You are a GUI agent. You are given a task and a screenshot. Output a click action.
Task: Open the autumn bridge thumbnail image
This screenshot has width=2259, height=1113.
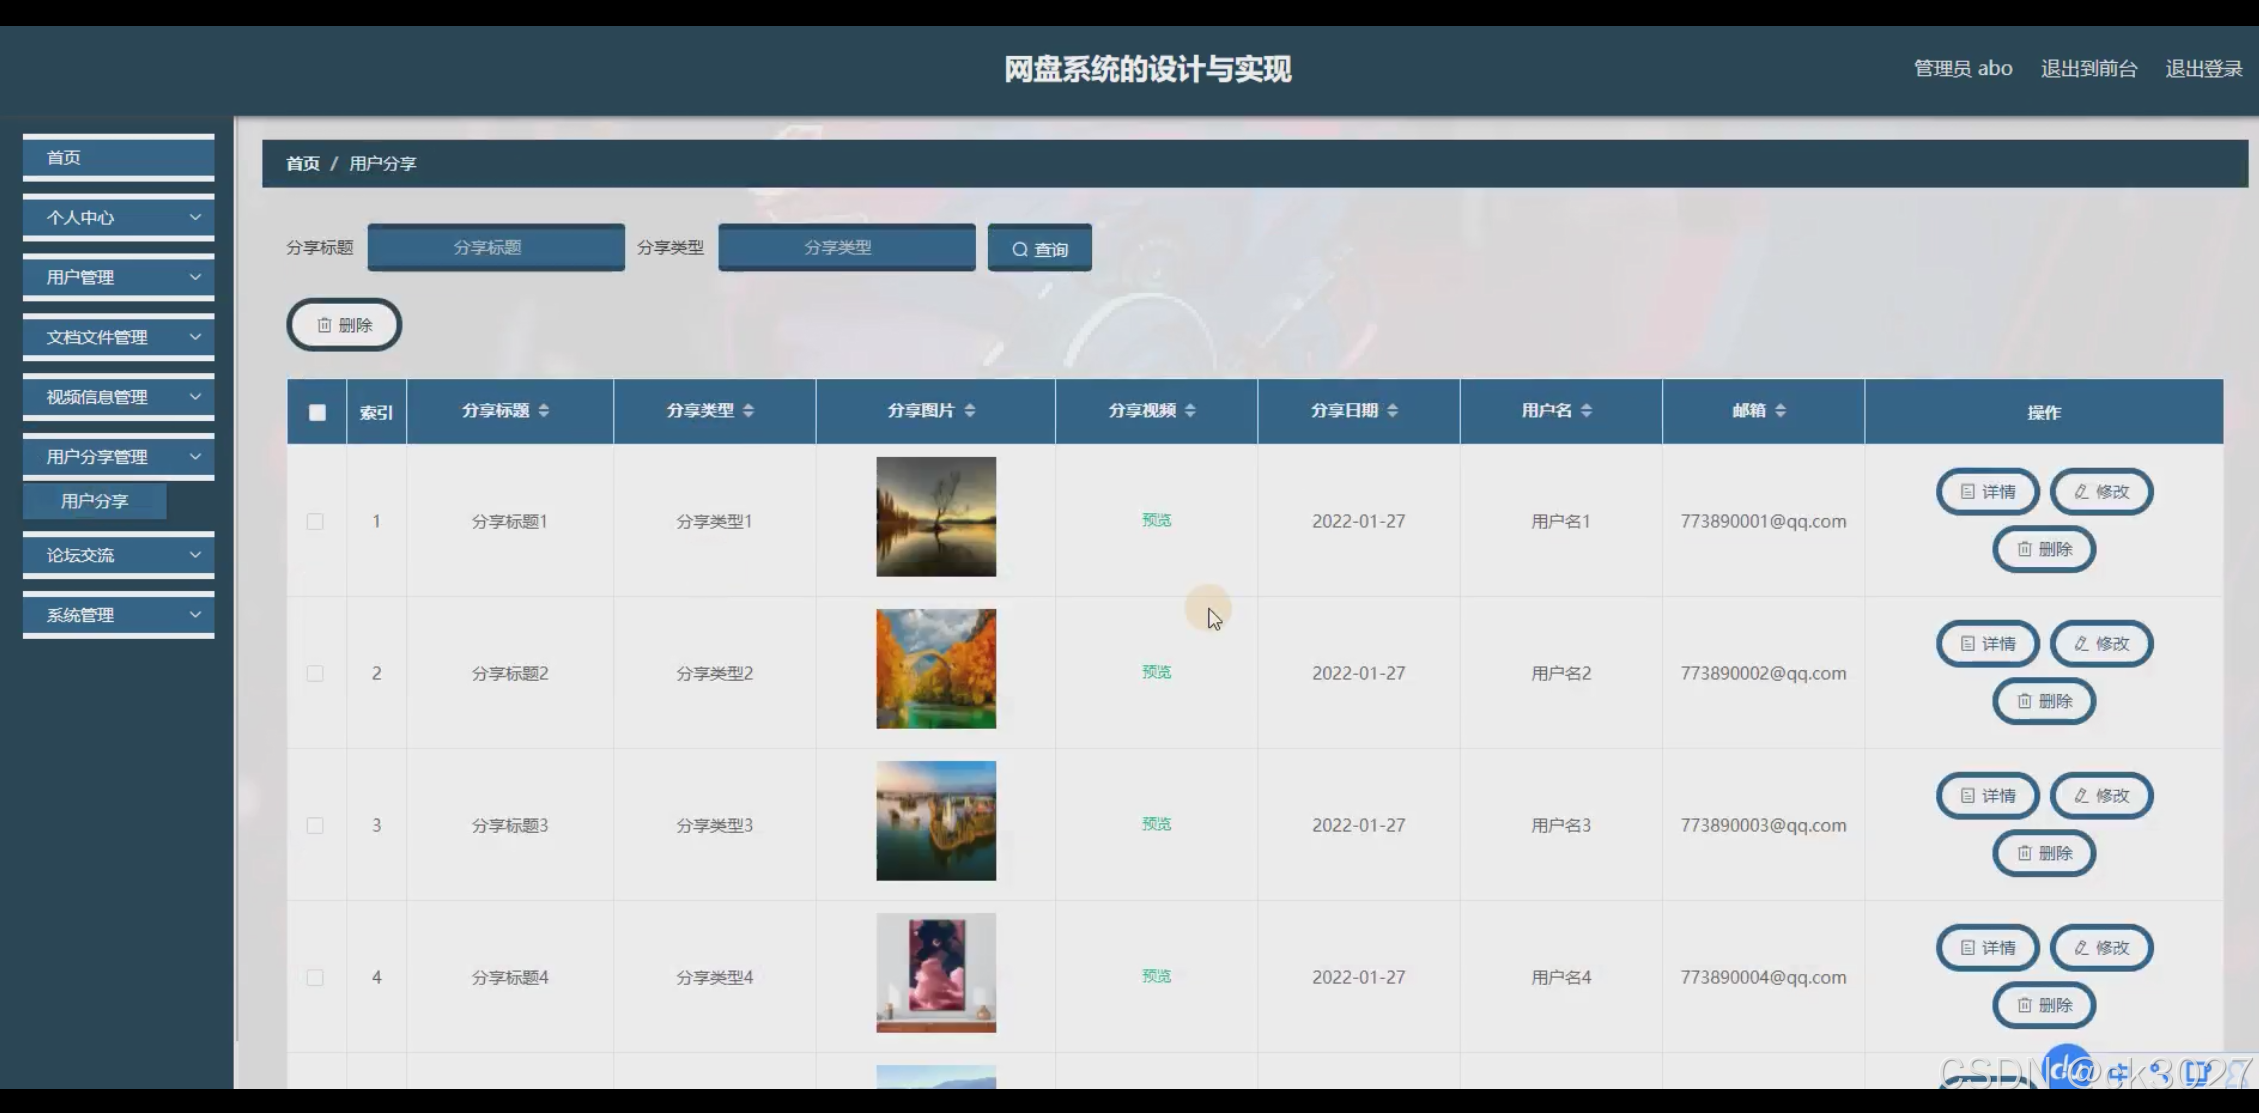pos(936,669)
